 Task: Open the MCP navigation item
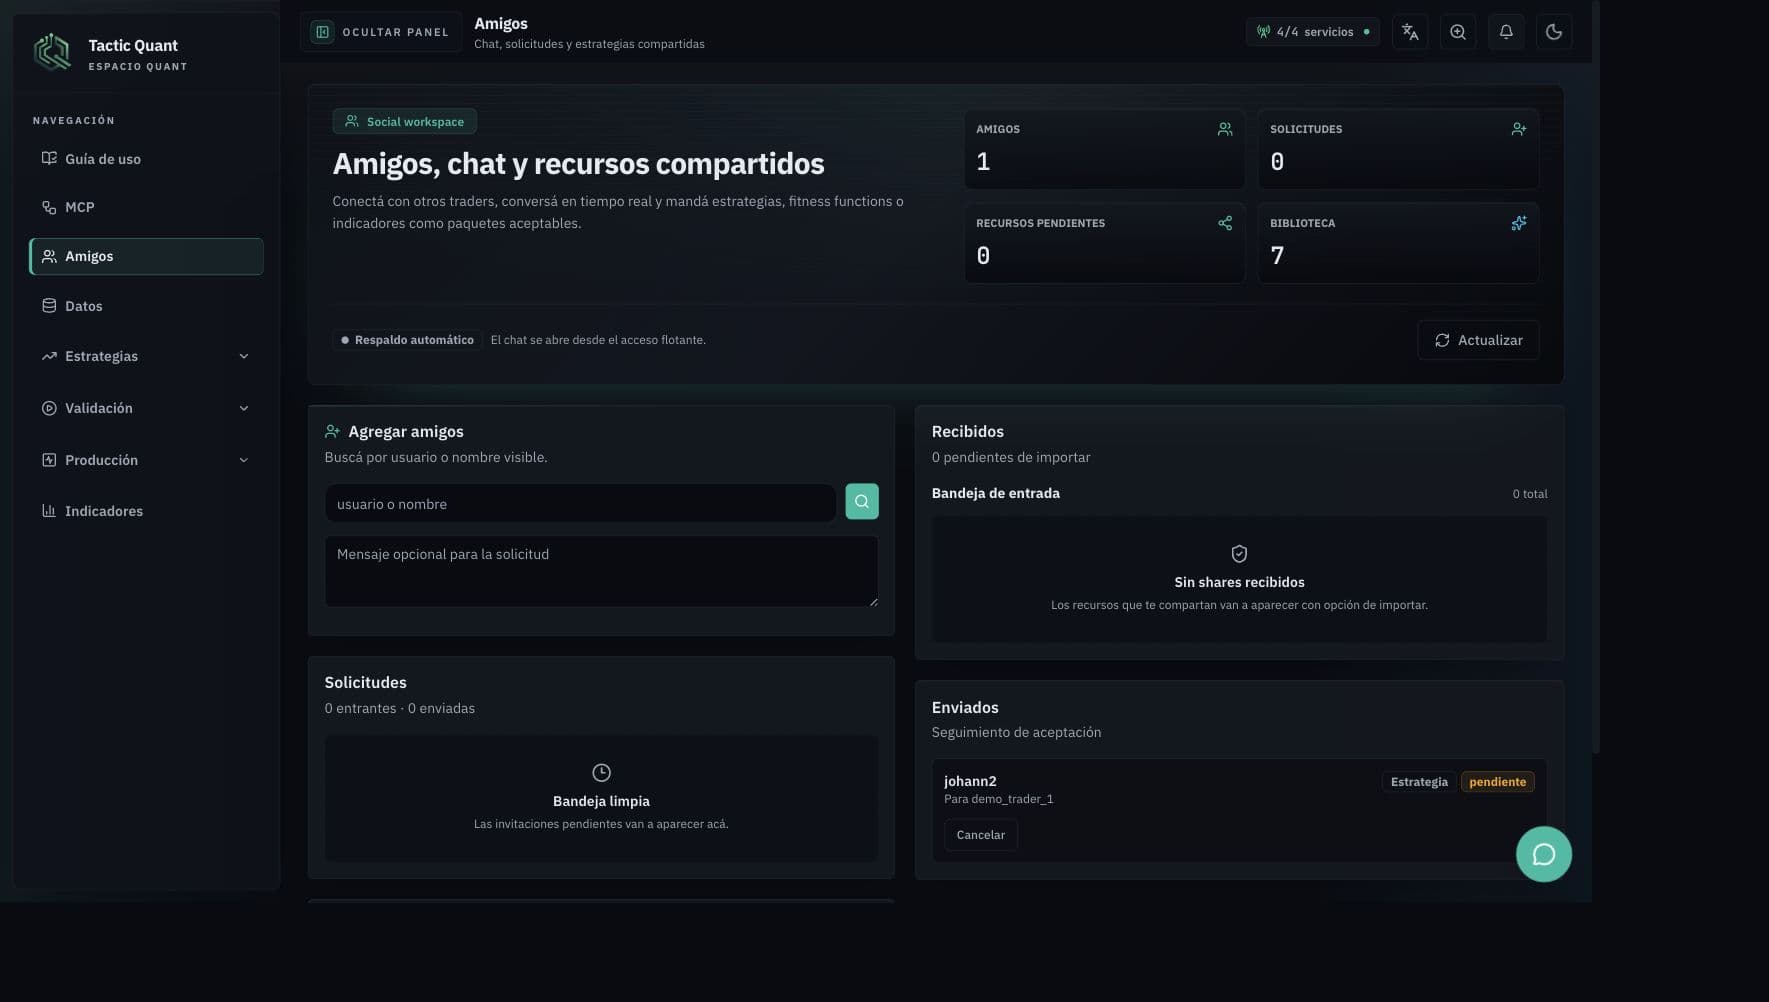[x=146, y=207]
